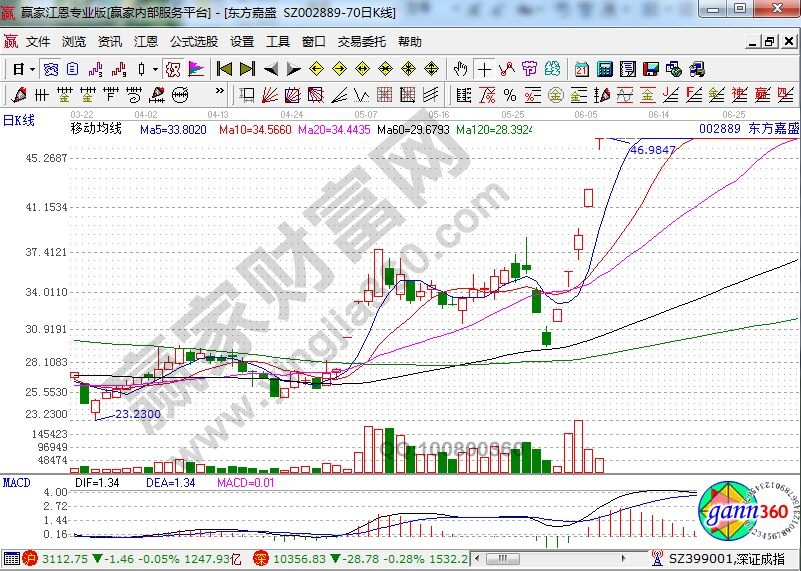801x571 pixels.
Task: Select the Gann fan lines tool
Action: (x=270, y=95)
